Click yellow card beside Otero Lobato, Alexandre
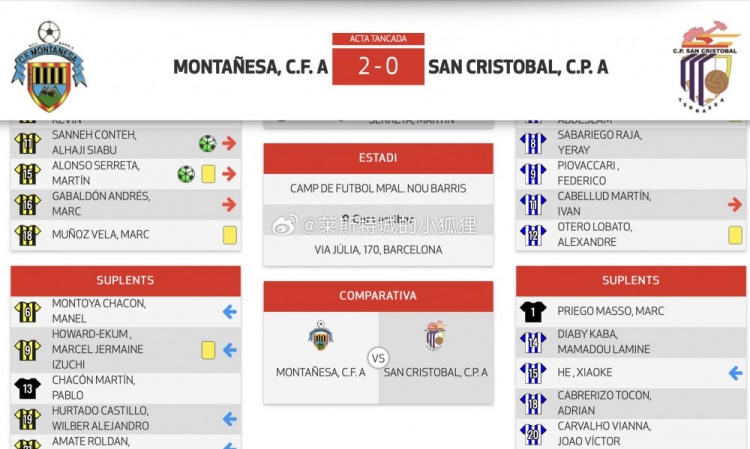750x449 pixels. pos(735,235)
